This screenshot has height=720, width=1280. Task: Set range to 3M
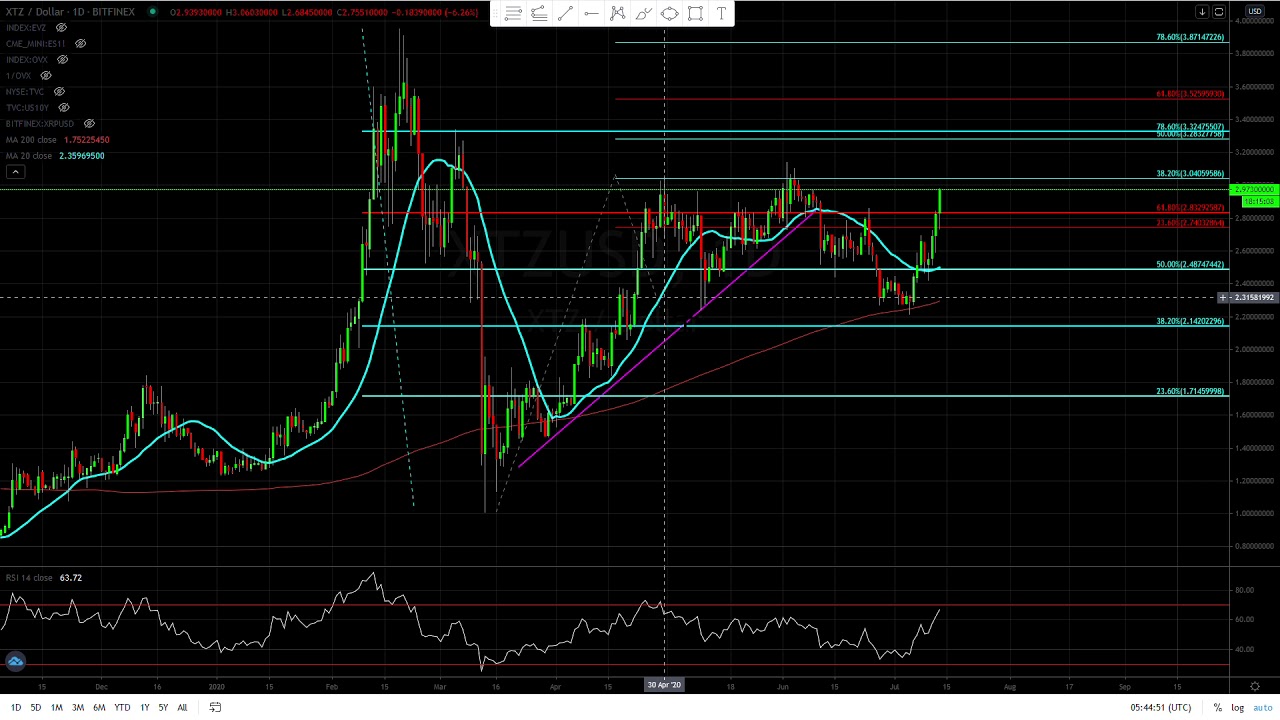pos(77,707)
